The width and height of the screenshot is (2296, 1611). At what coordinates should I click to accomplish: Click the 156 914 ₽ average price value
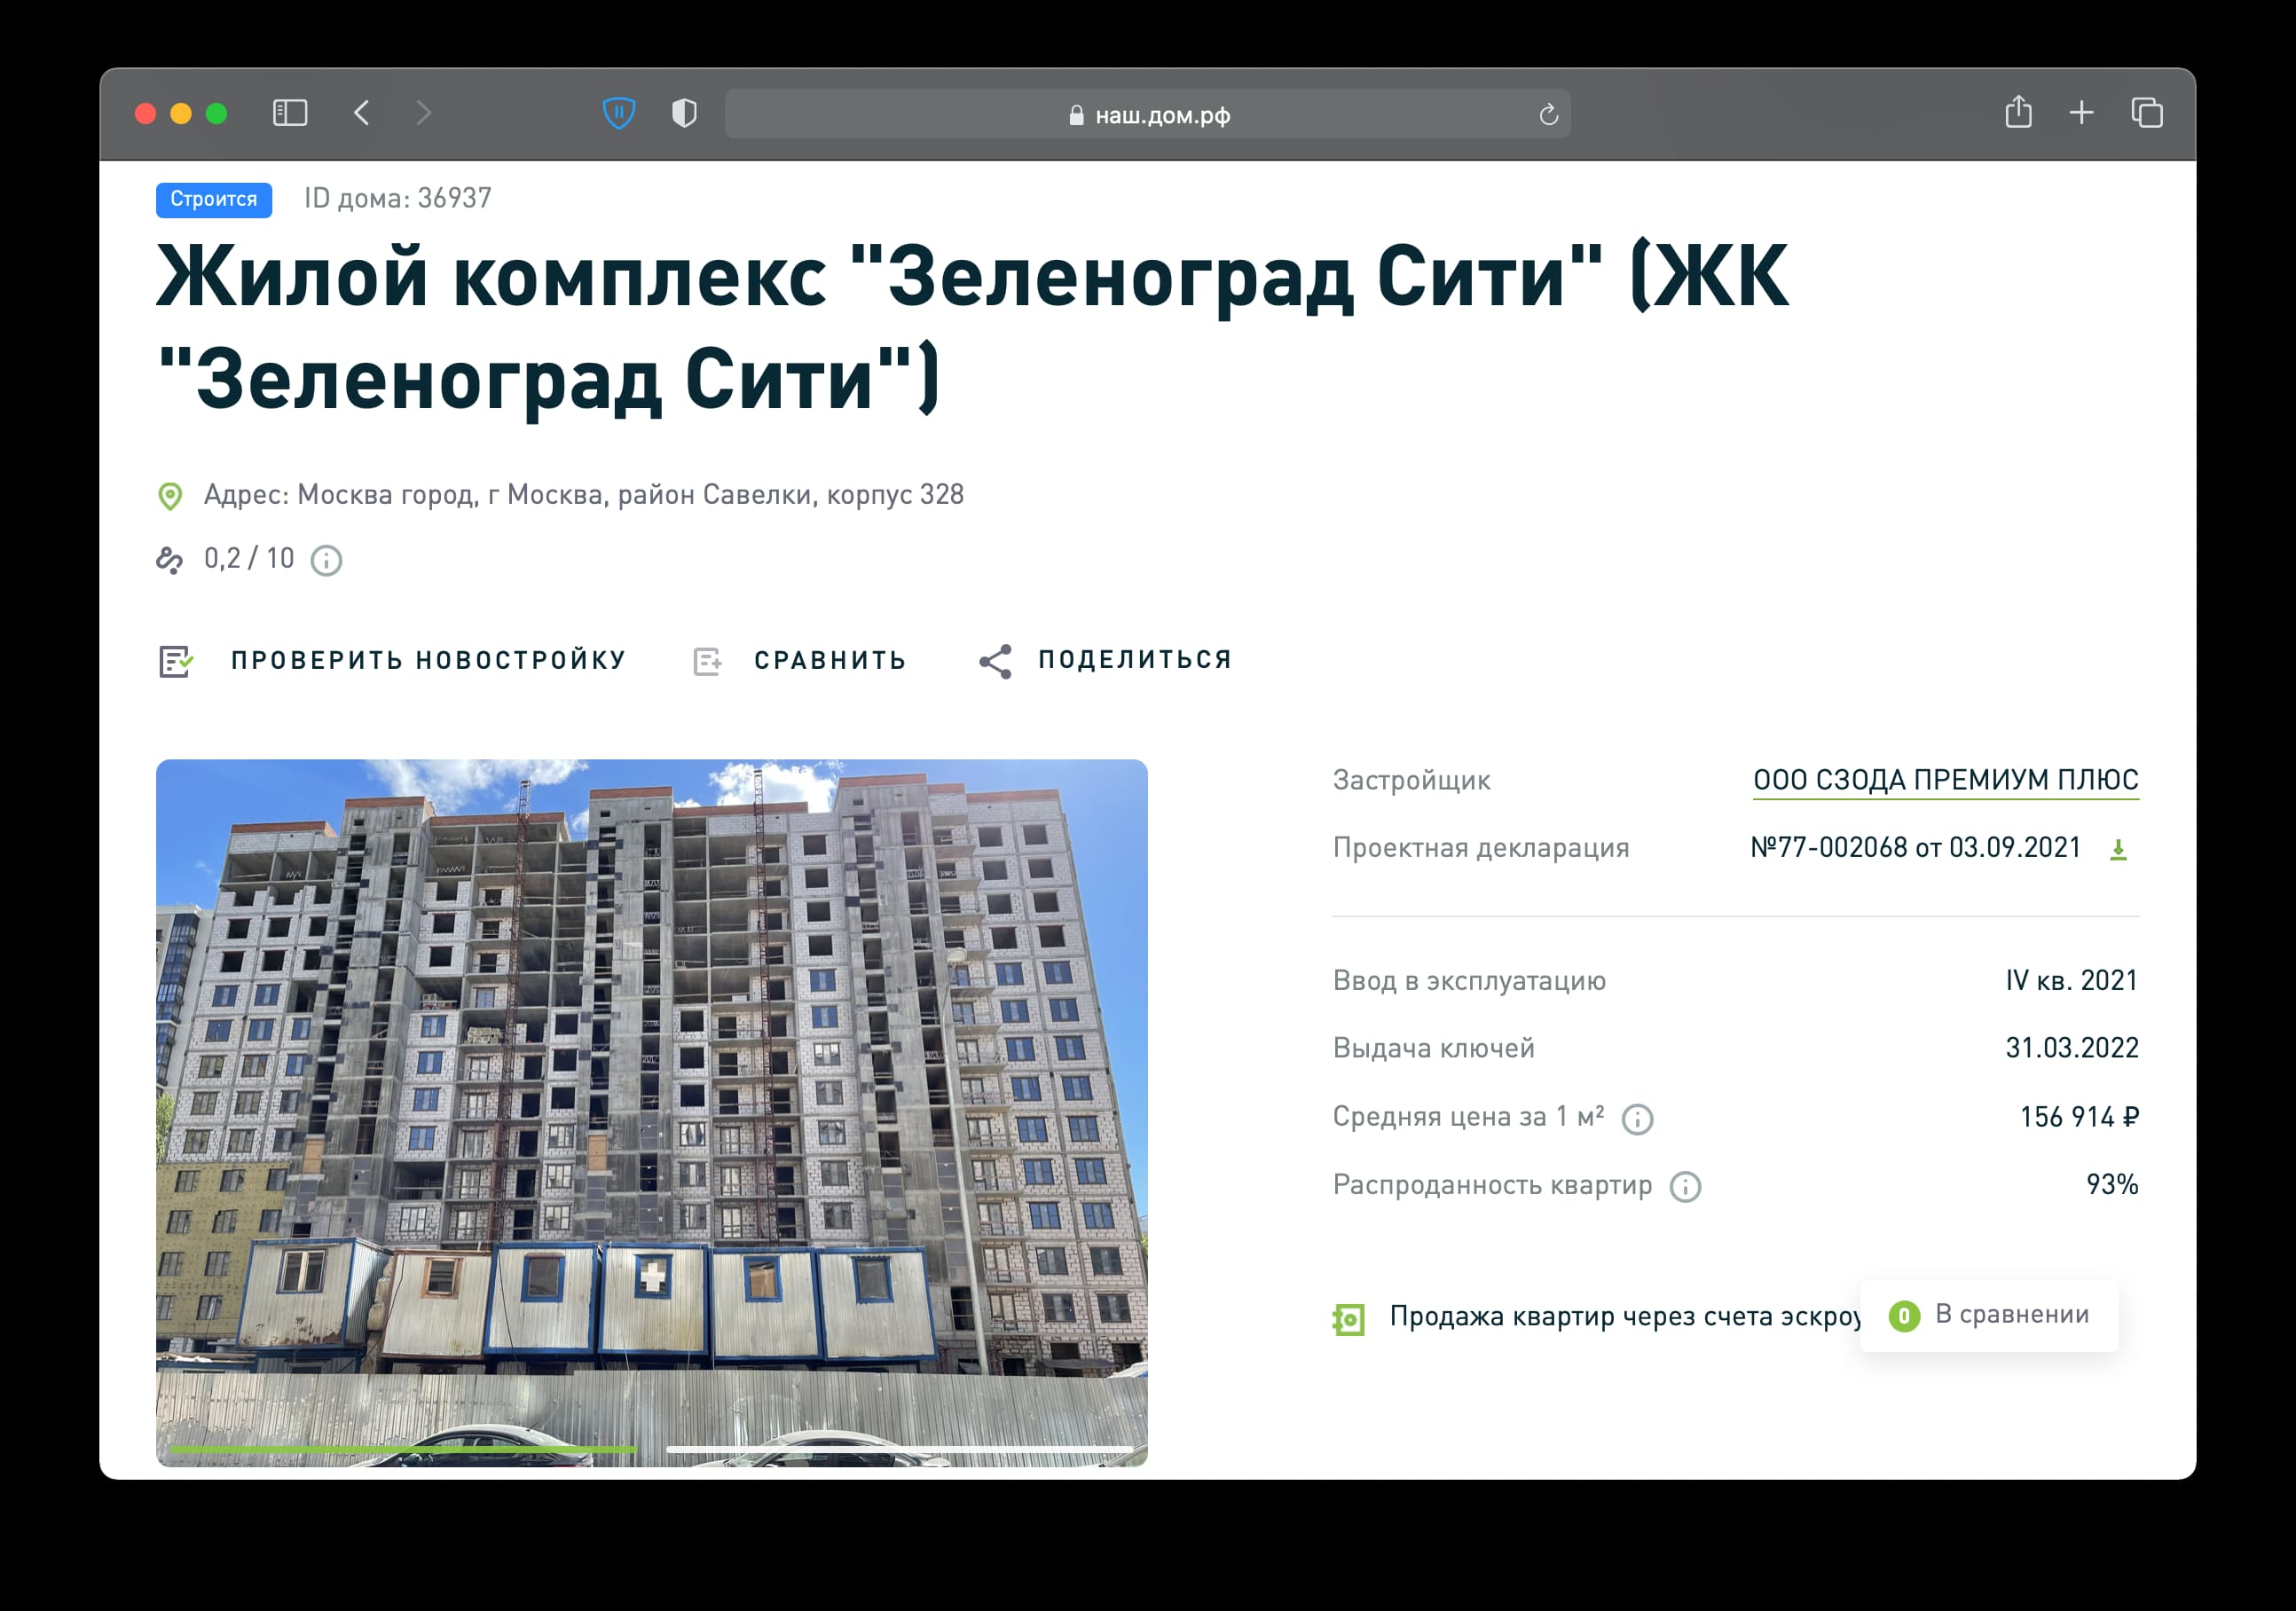(x=2079, y=1117)
